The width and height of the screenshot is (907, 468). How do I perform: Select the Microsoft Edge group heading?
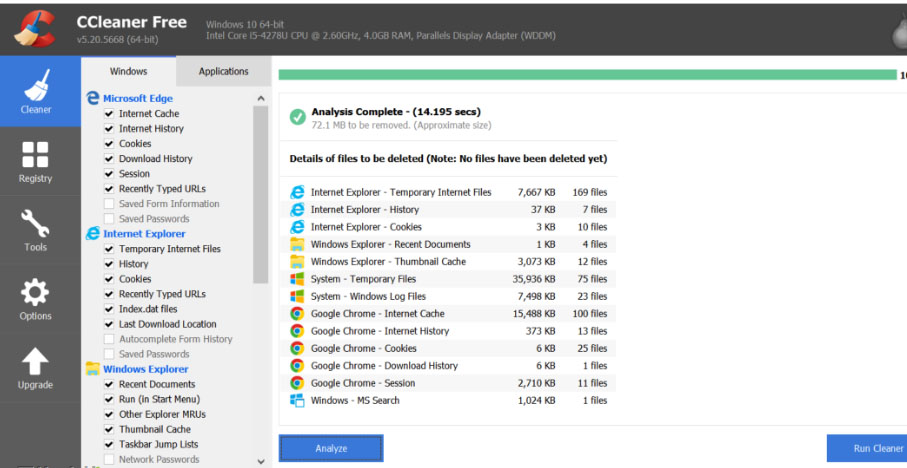pos(138,98)
